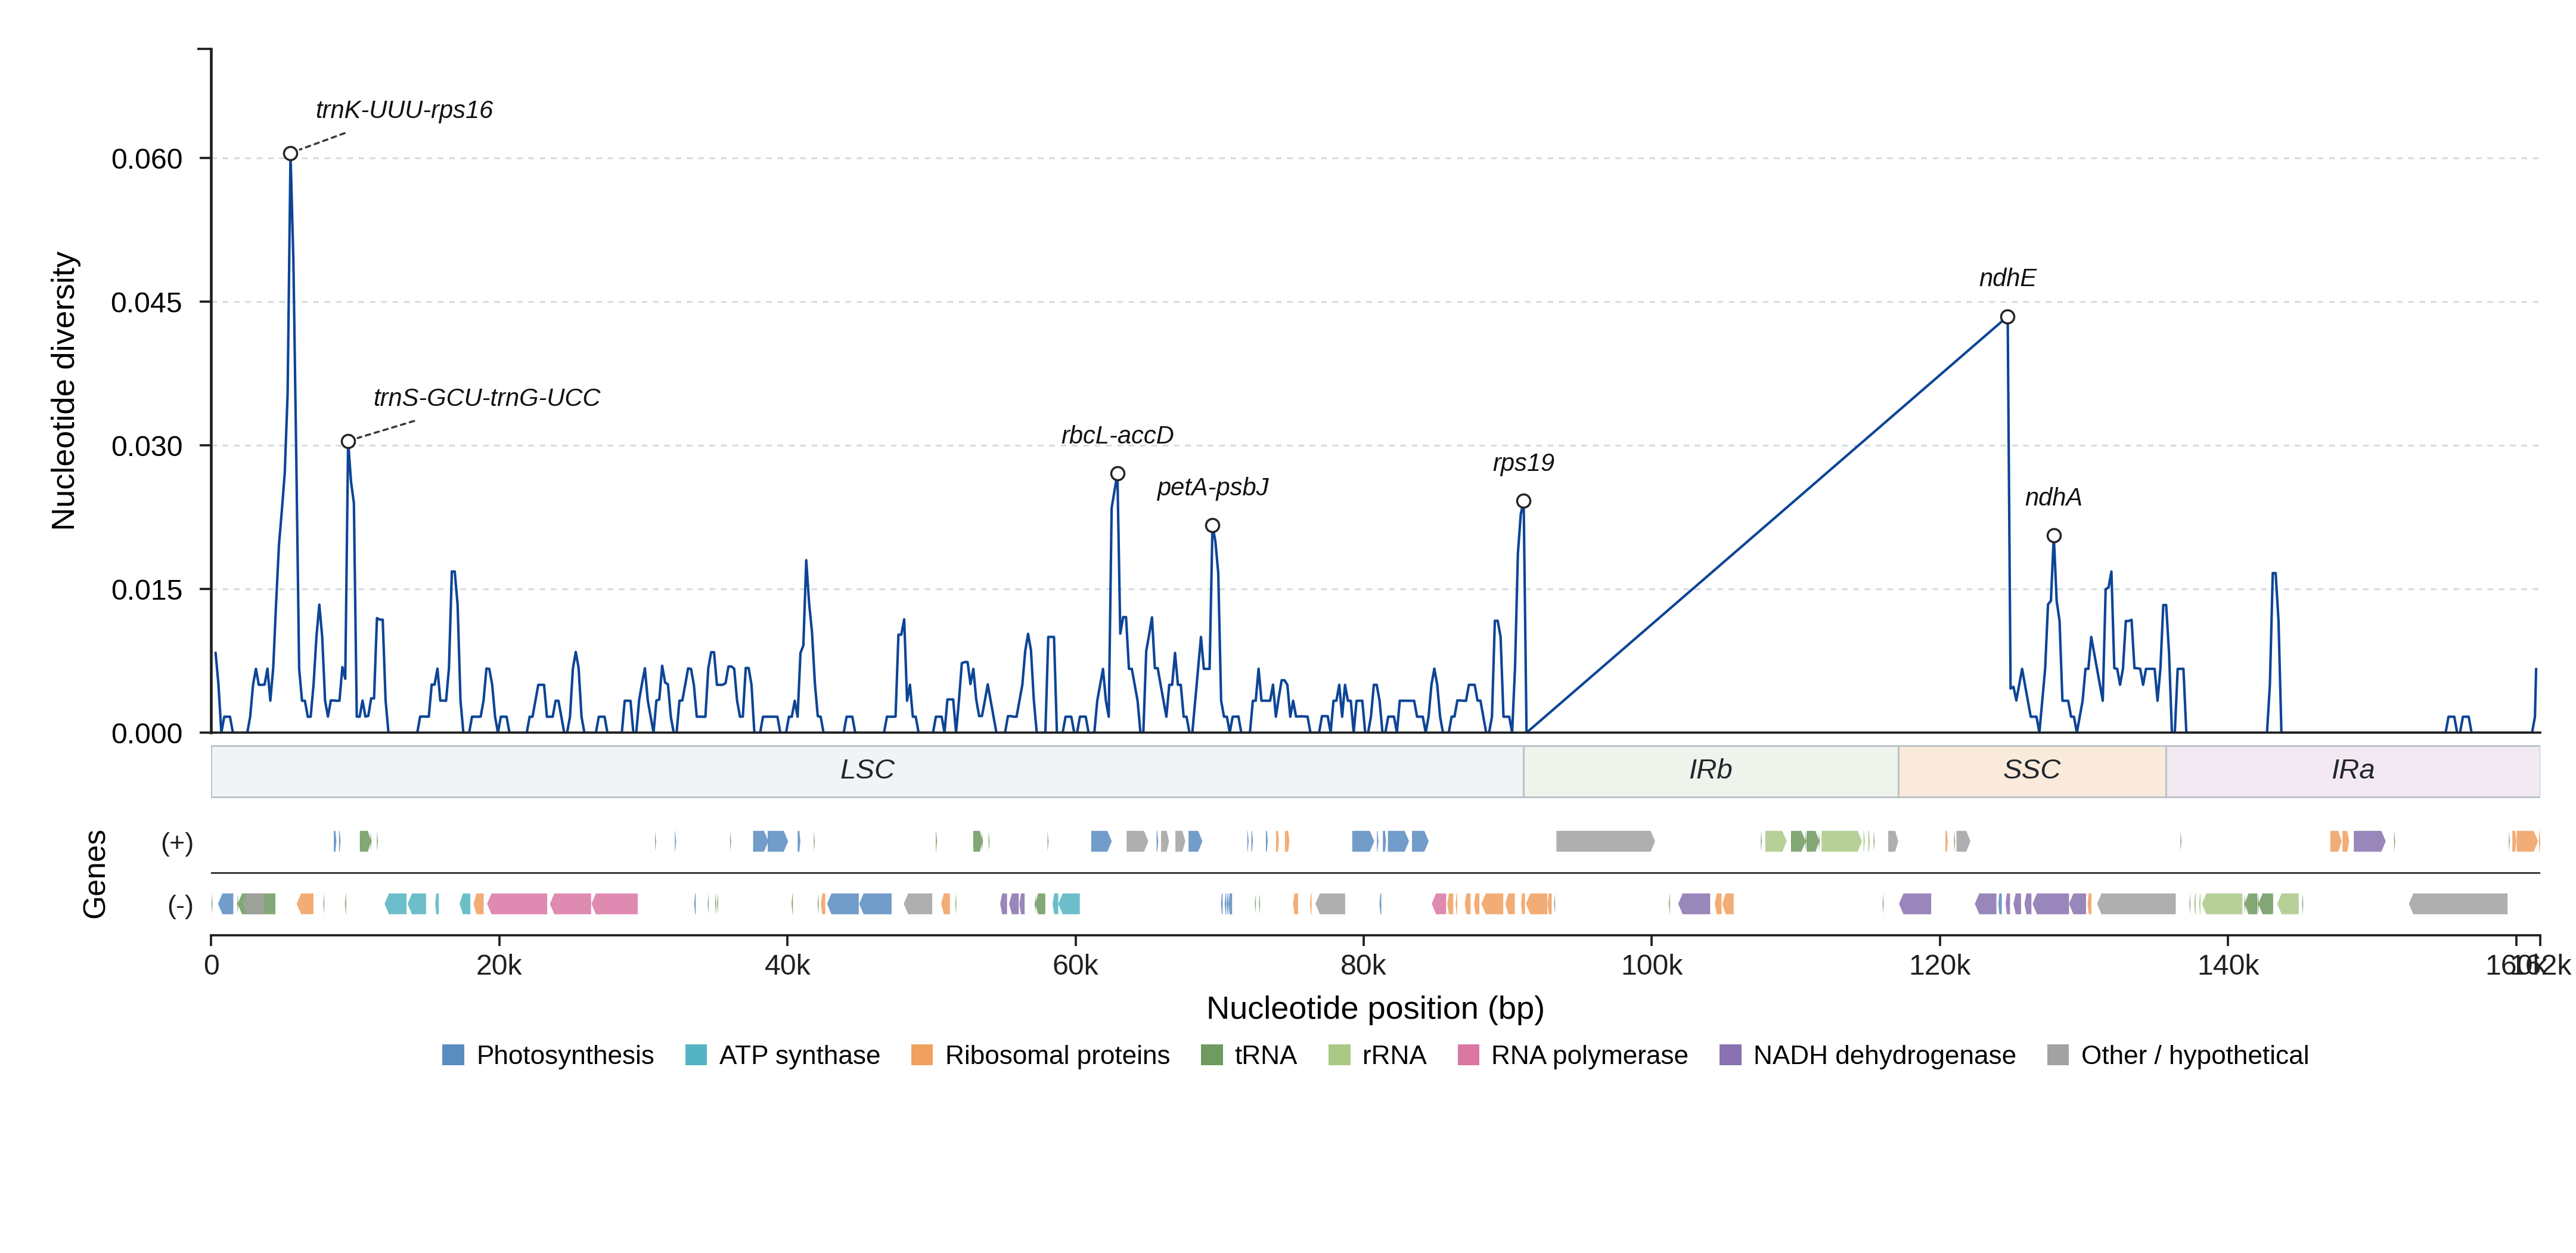Viewport: 2576px width, 1253px height.
Task: Click the '20k' x-axis tick label
Action: [499, 966]
